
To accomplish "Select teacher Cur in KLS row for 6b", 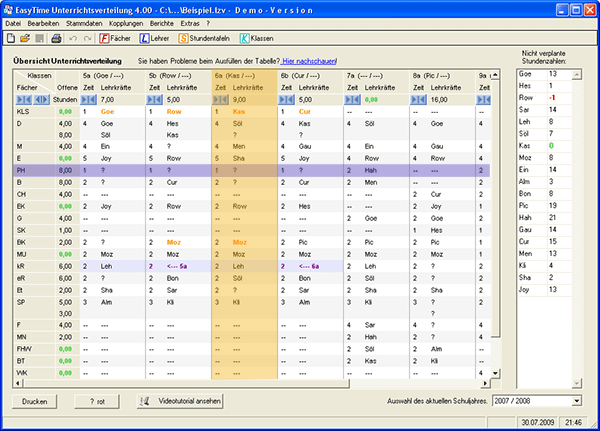I will [305, 112].
